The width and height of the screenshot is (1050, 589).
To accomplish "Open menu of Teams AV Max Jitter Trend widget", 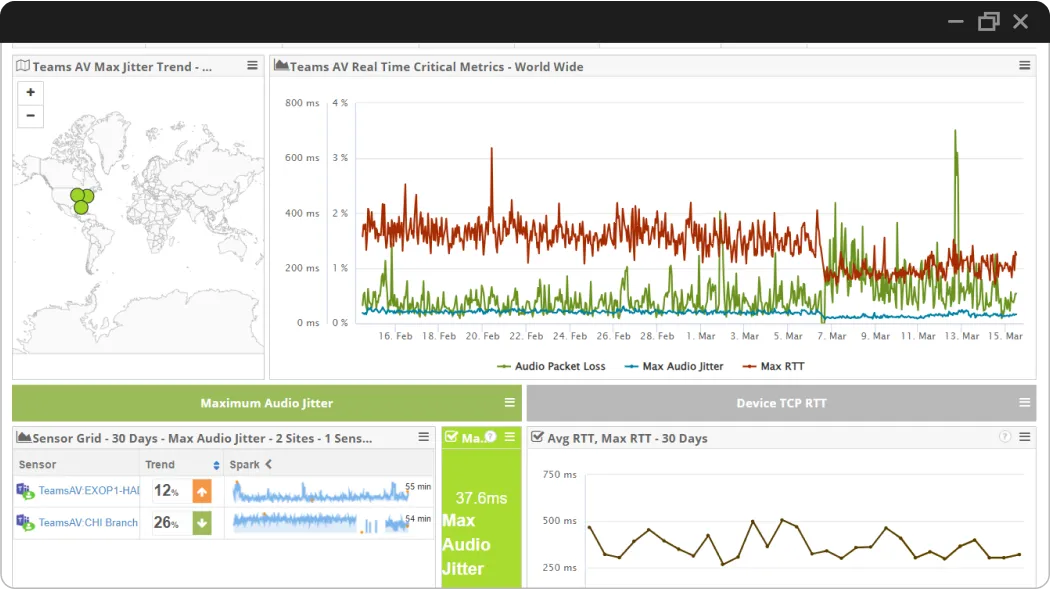I will [x=252, y=66].
